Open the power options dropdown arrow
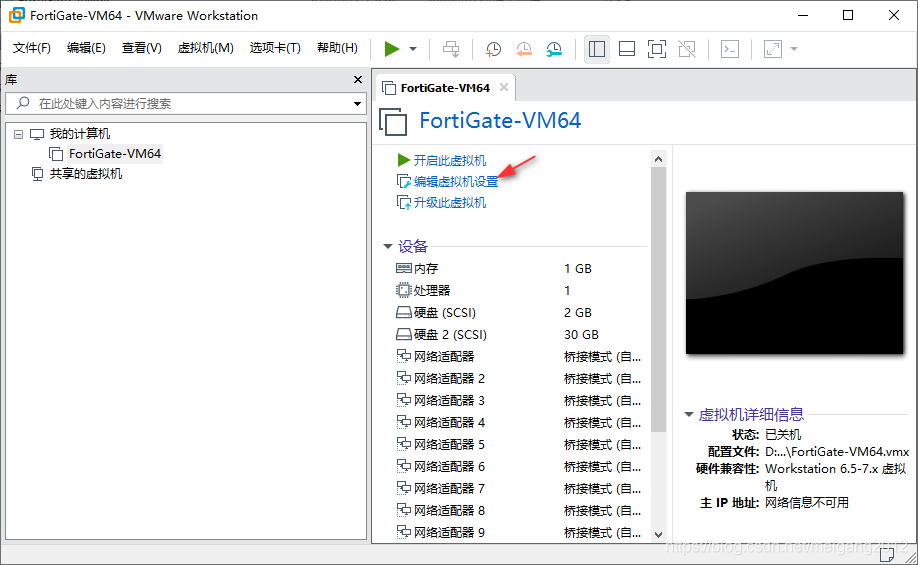 413,49
